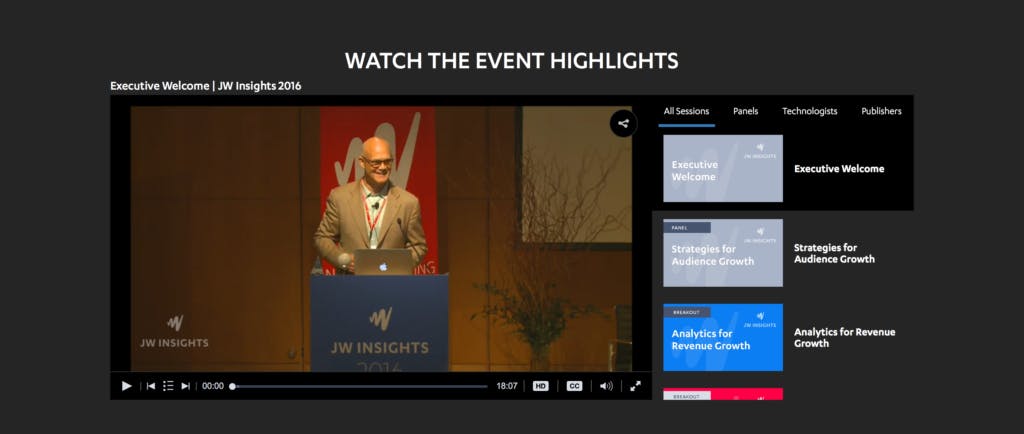
Task: Skip to the next video
Action: (185, 386)
